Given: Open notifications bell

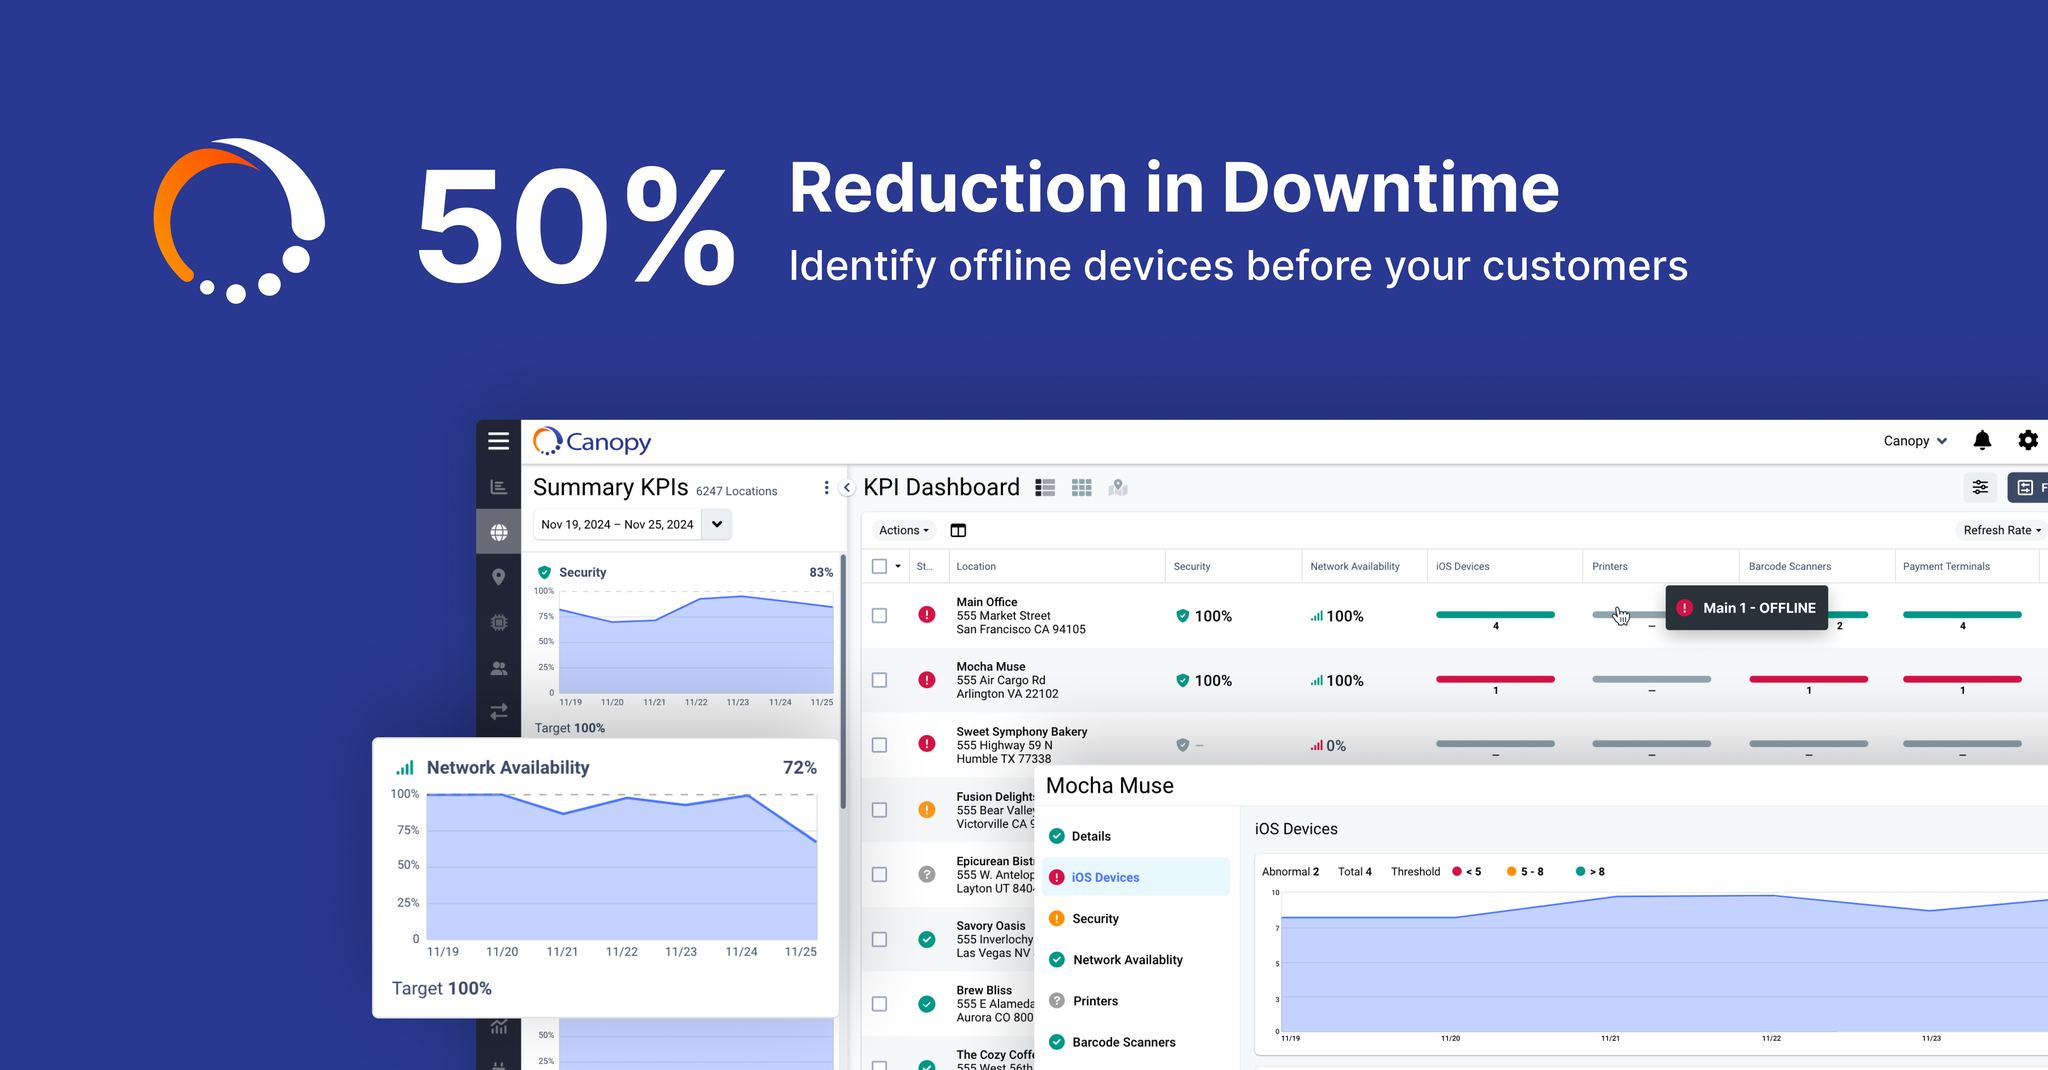Looking at the screenshot, I should 1982,440.
